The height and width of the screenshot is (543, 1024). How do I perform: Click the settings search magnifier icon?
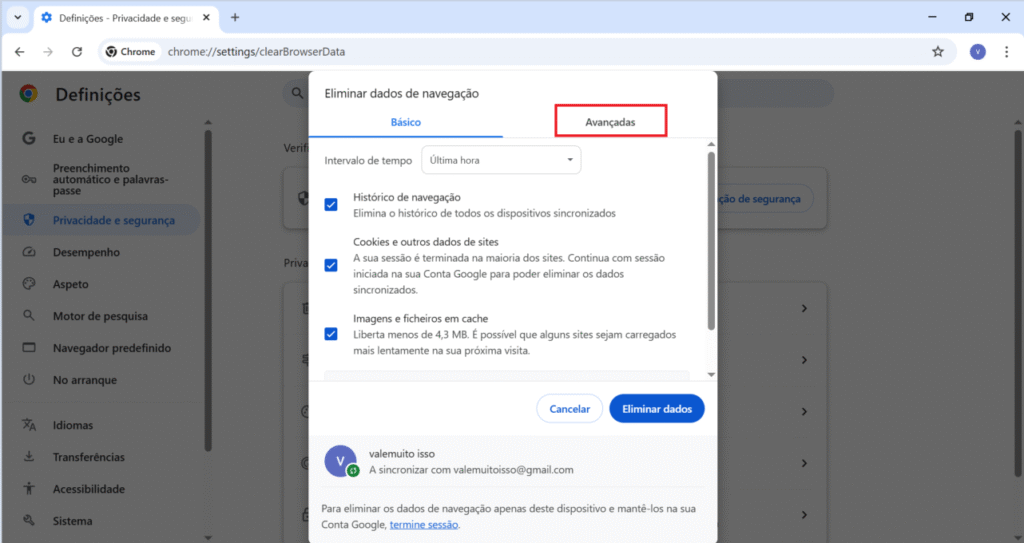coord(298,93)
